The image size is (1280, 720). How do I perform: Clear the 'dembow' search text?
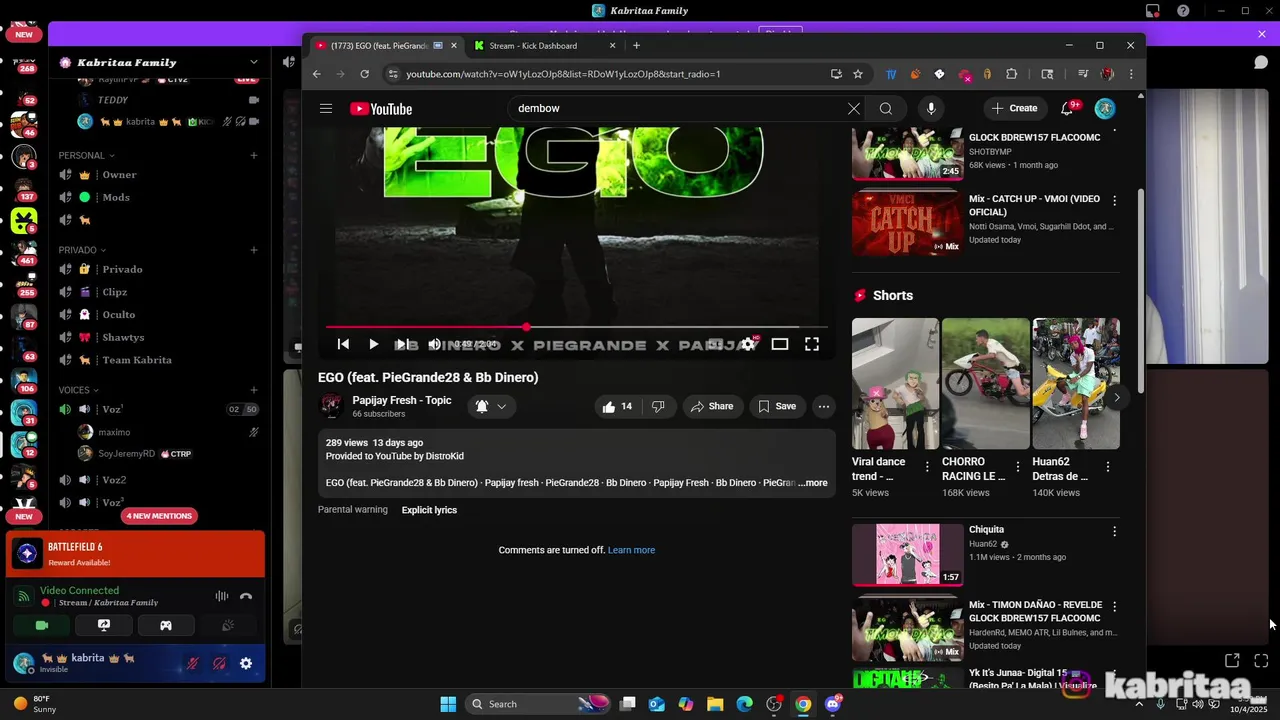(x=854, y=108)
